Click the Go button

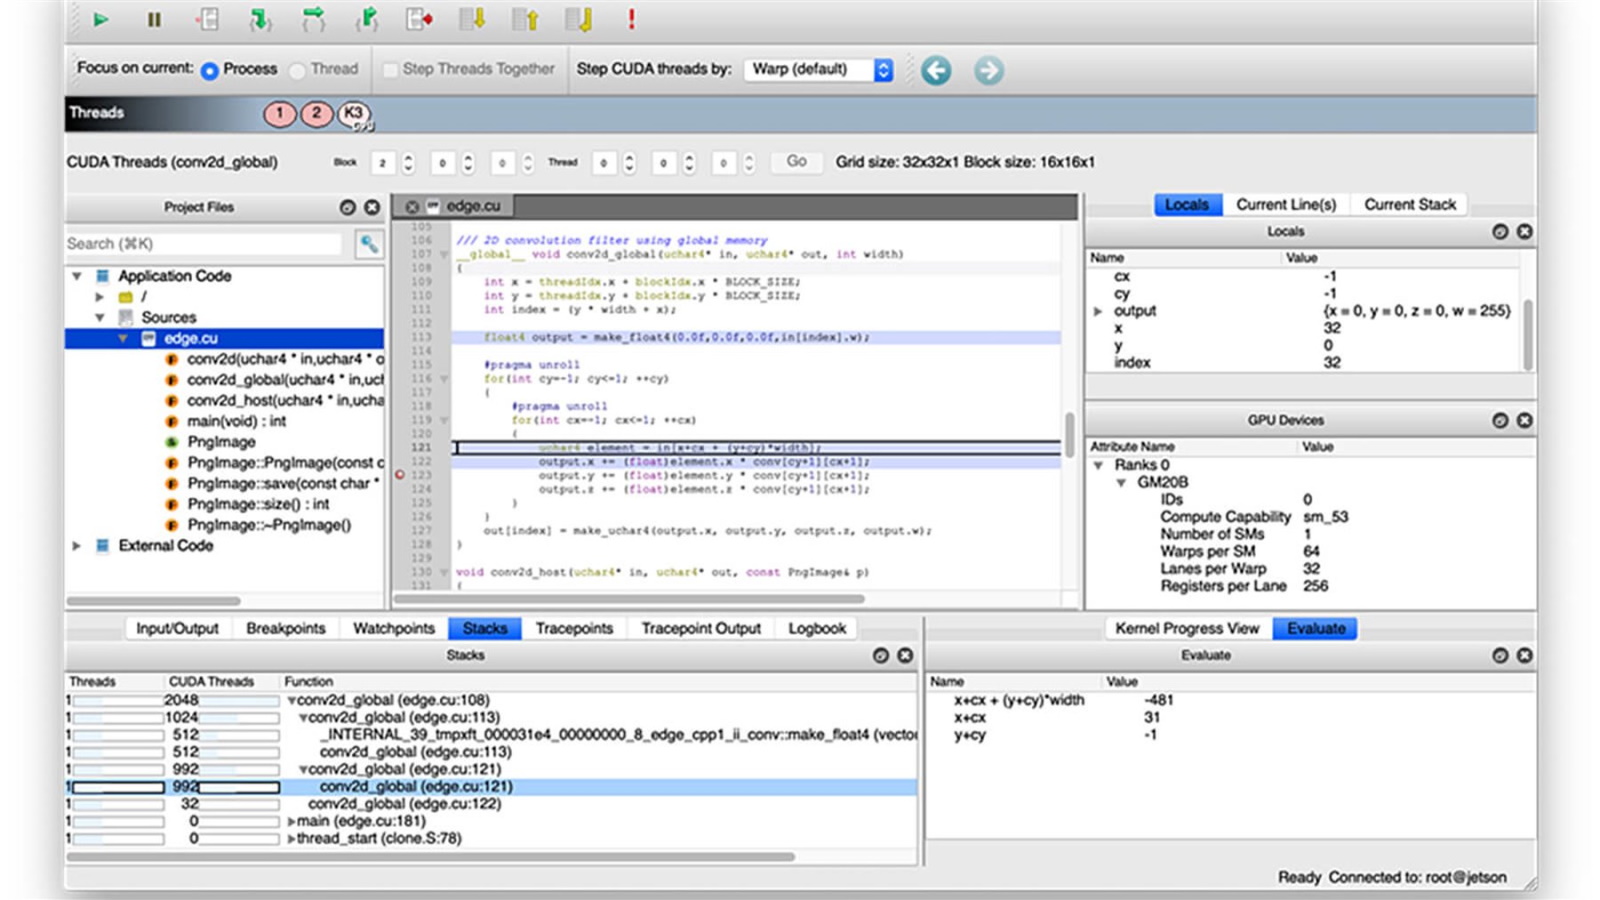[x=796, y=161]
